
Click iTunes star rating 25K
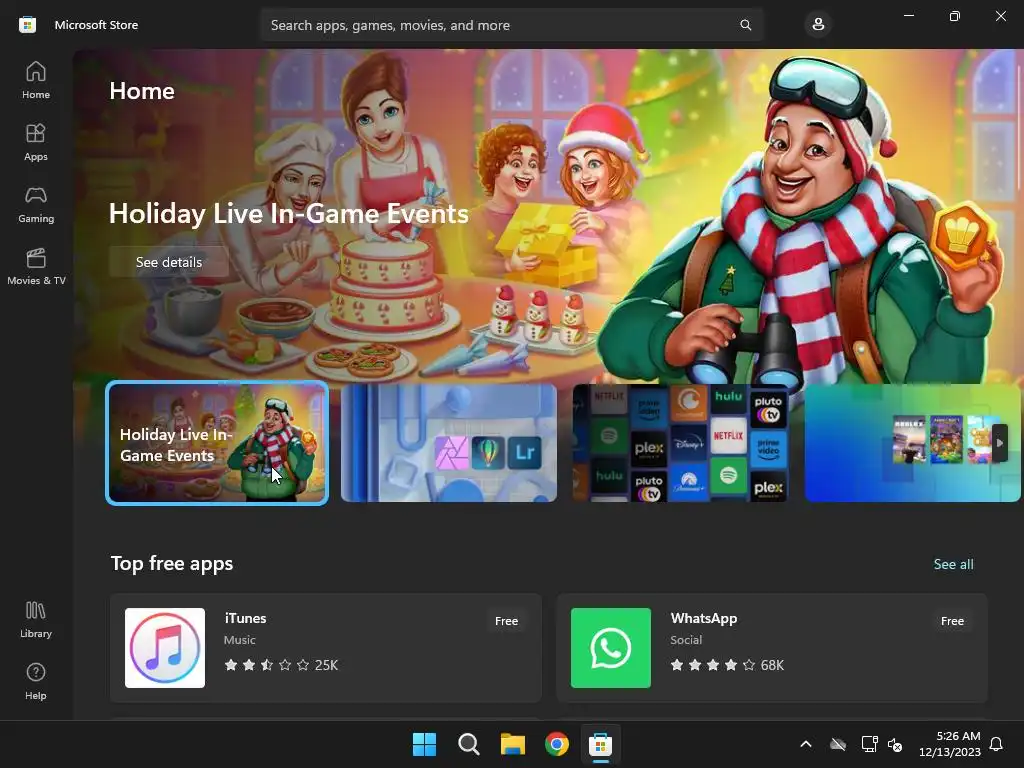[281, 665]
